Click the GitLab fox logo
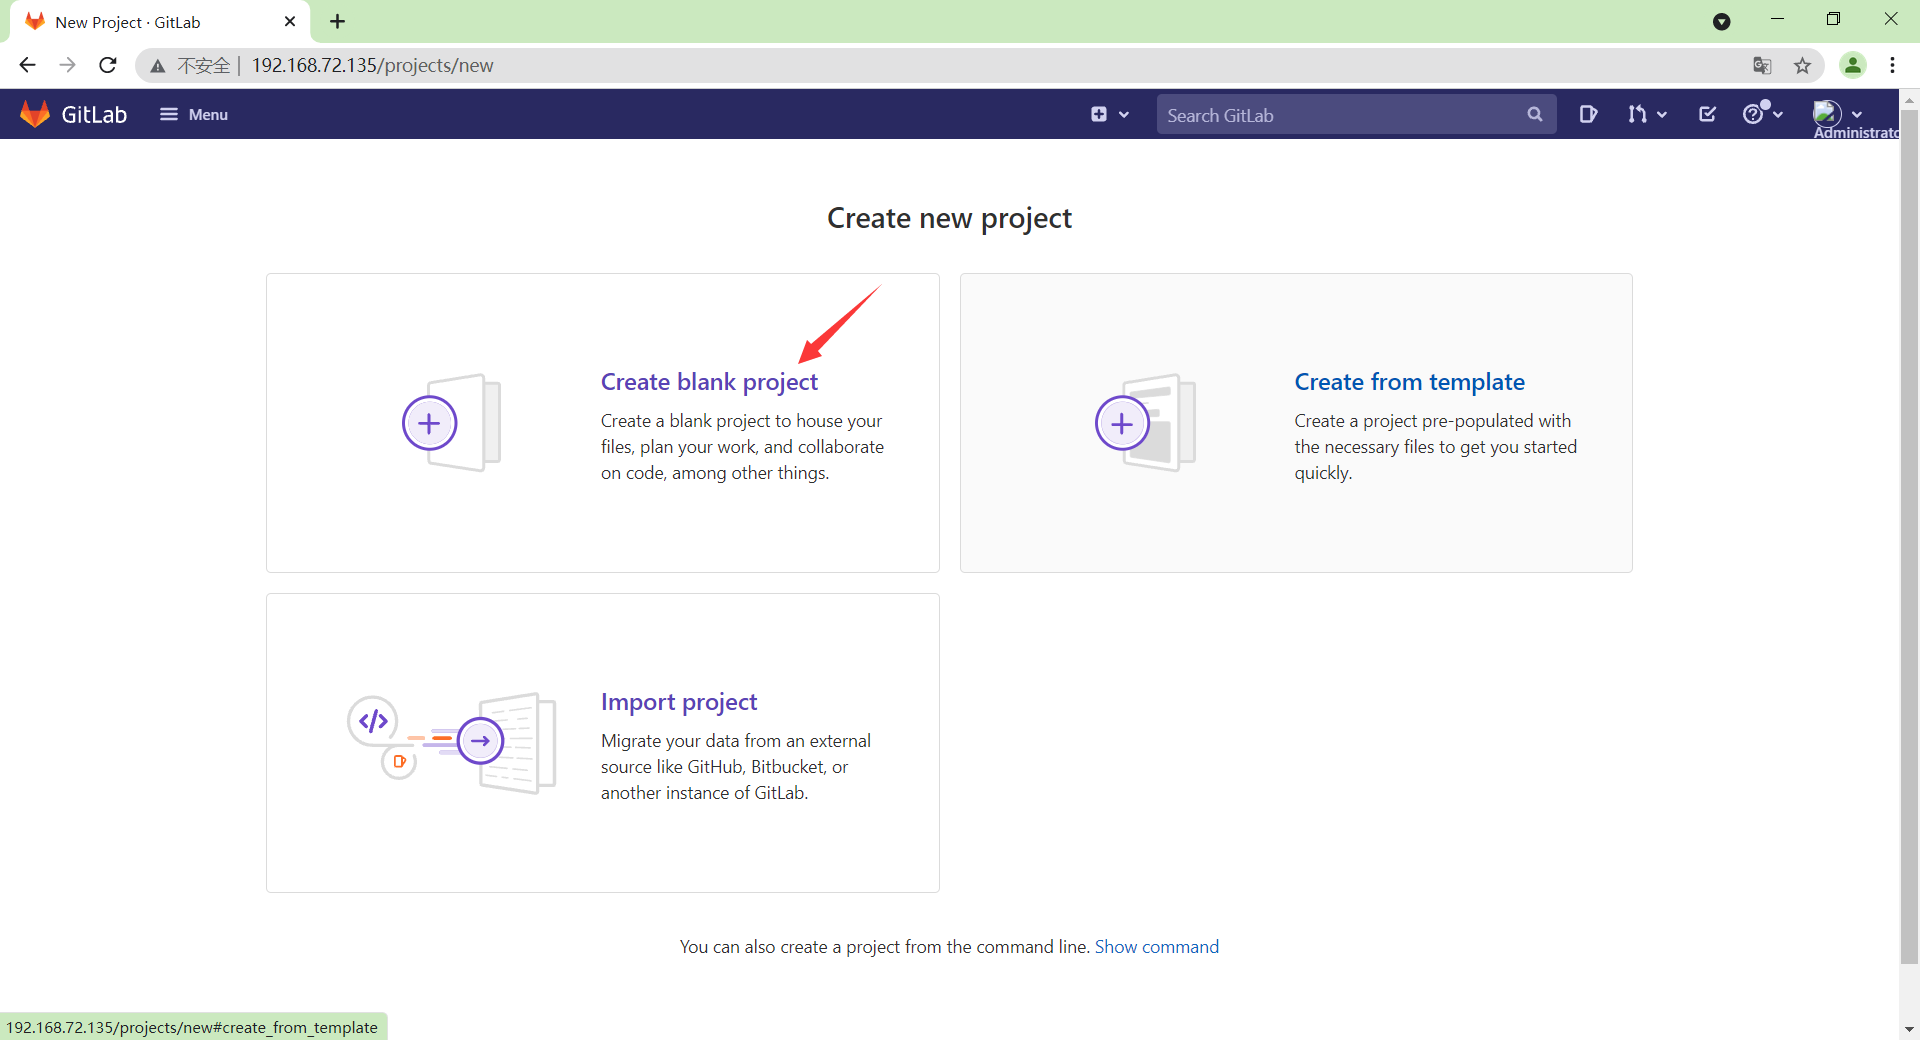The height and width of the screenshot is (1040, 1920). coord(34,114)
